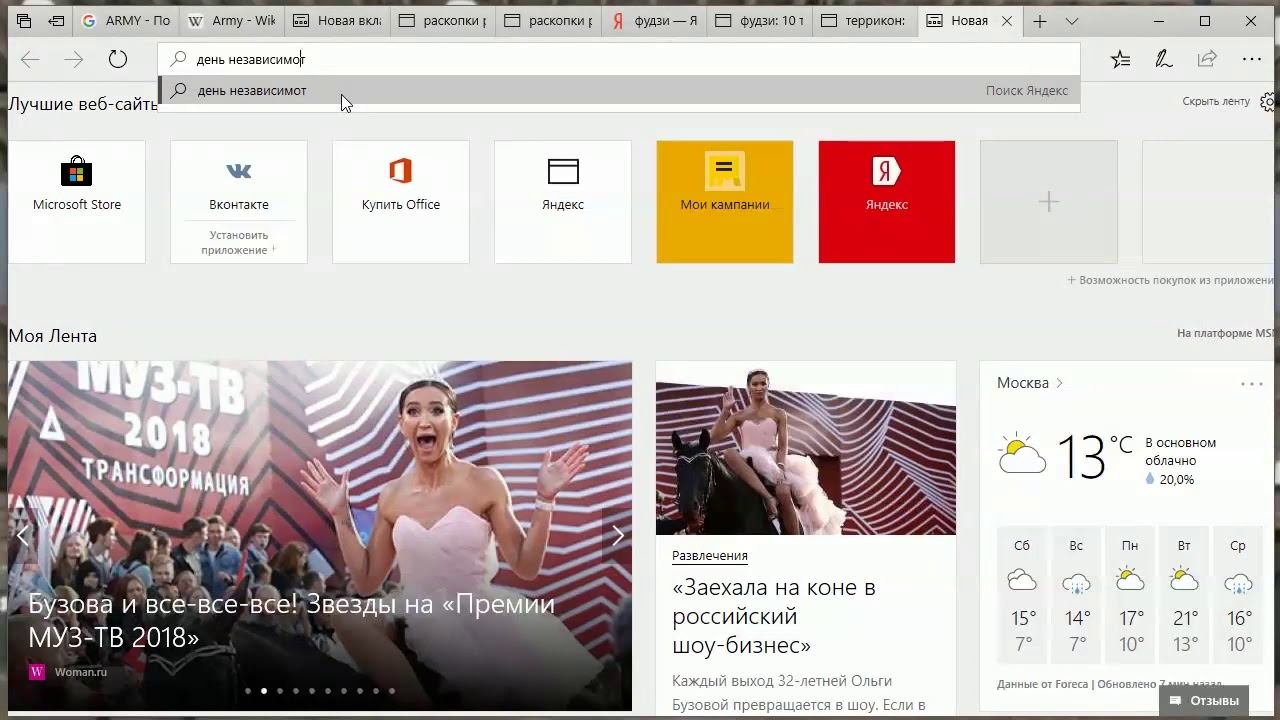The width and height of the screenshot is (1280, 720).
Task: Go back with the back arrow
Action: point(30,59)
